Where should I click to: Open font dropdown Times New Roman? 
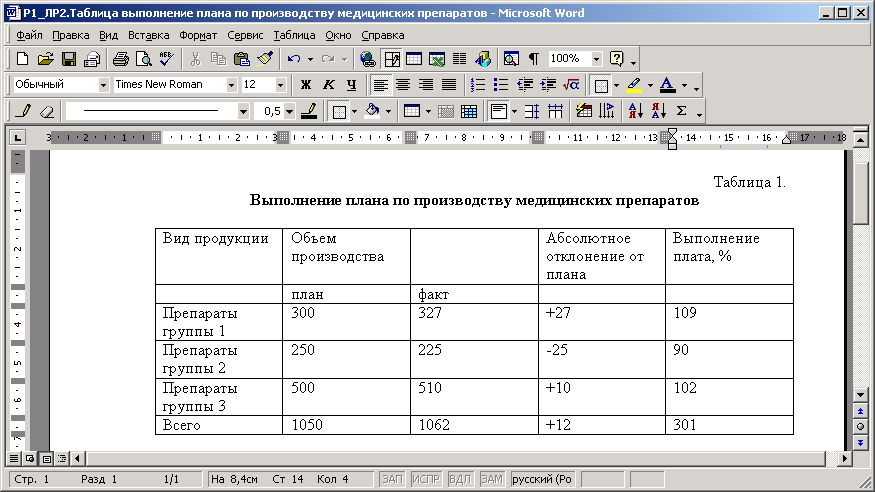point(231,85)
